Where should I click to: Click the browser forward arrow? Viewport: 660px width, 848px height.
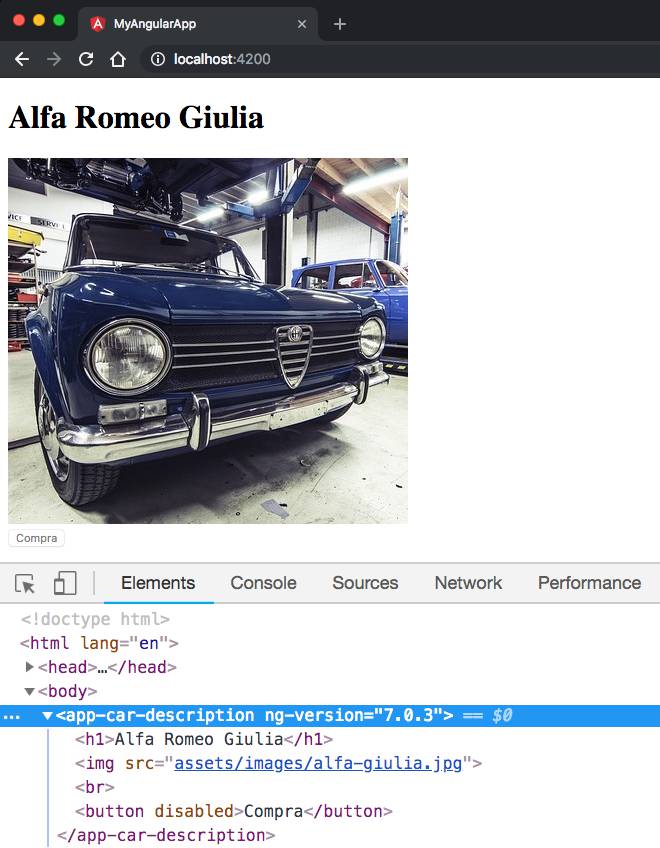54,59
